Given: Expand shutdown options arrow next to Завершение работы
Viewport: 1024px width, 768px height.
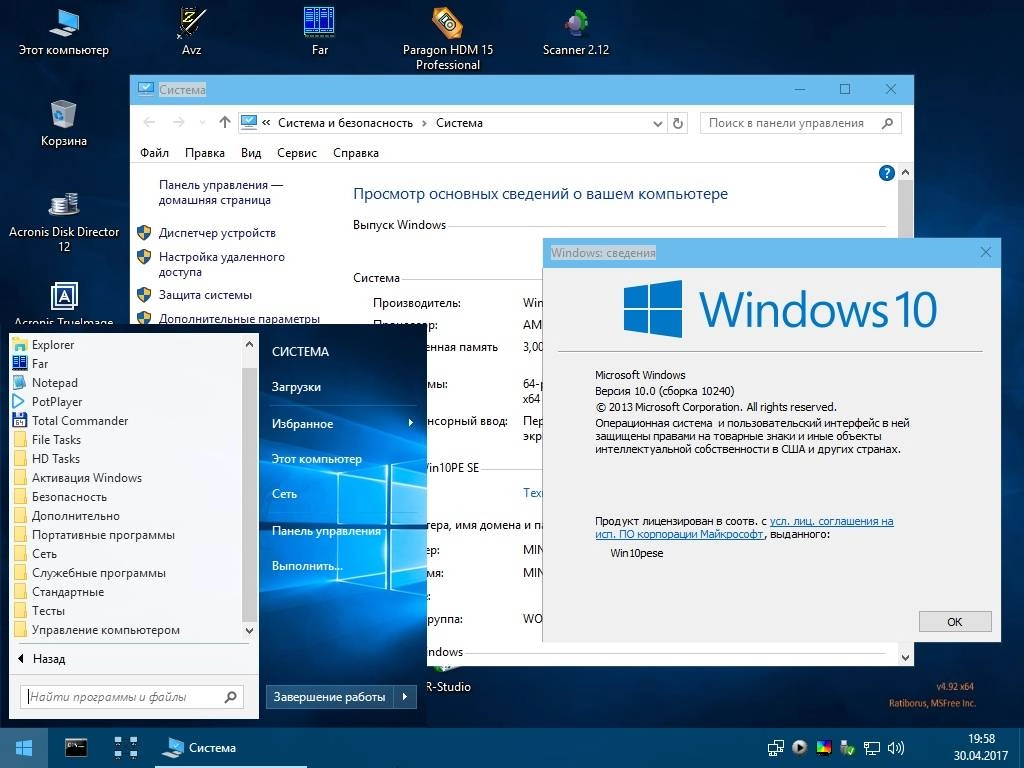Looking at the screenshot, I should pyautogui.click(x=405, y=697).
